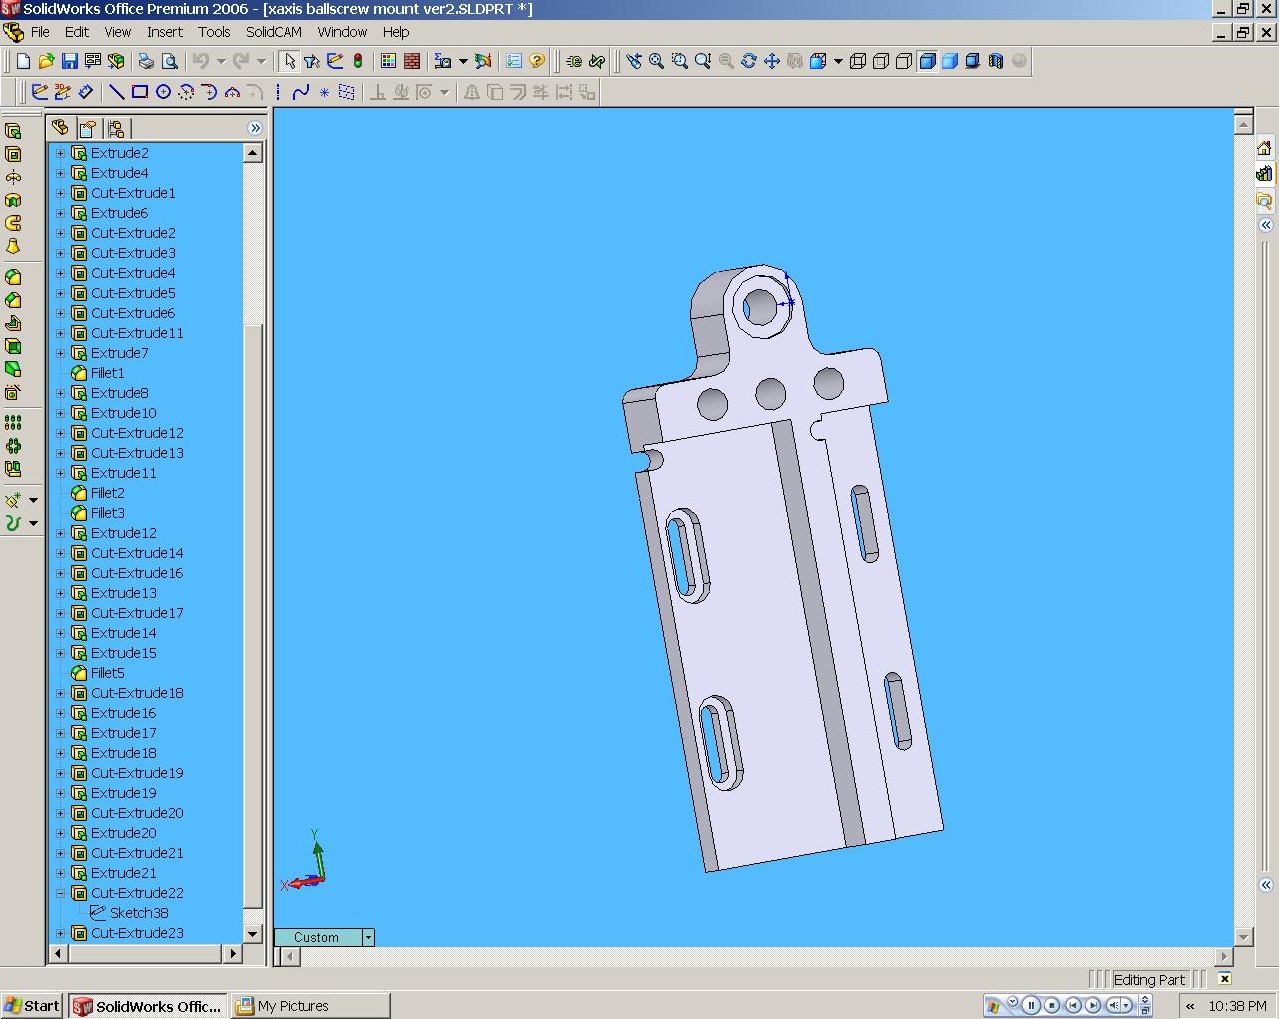This screenshot has width=1279, height=1019.
Task: Toggle Shaded With Edges display mode
Action: point(927,61)
